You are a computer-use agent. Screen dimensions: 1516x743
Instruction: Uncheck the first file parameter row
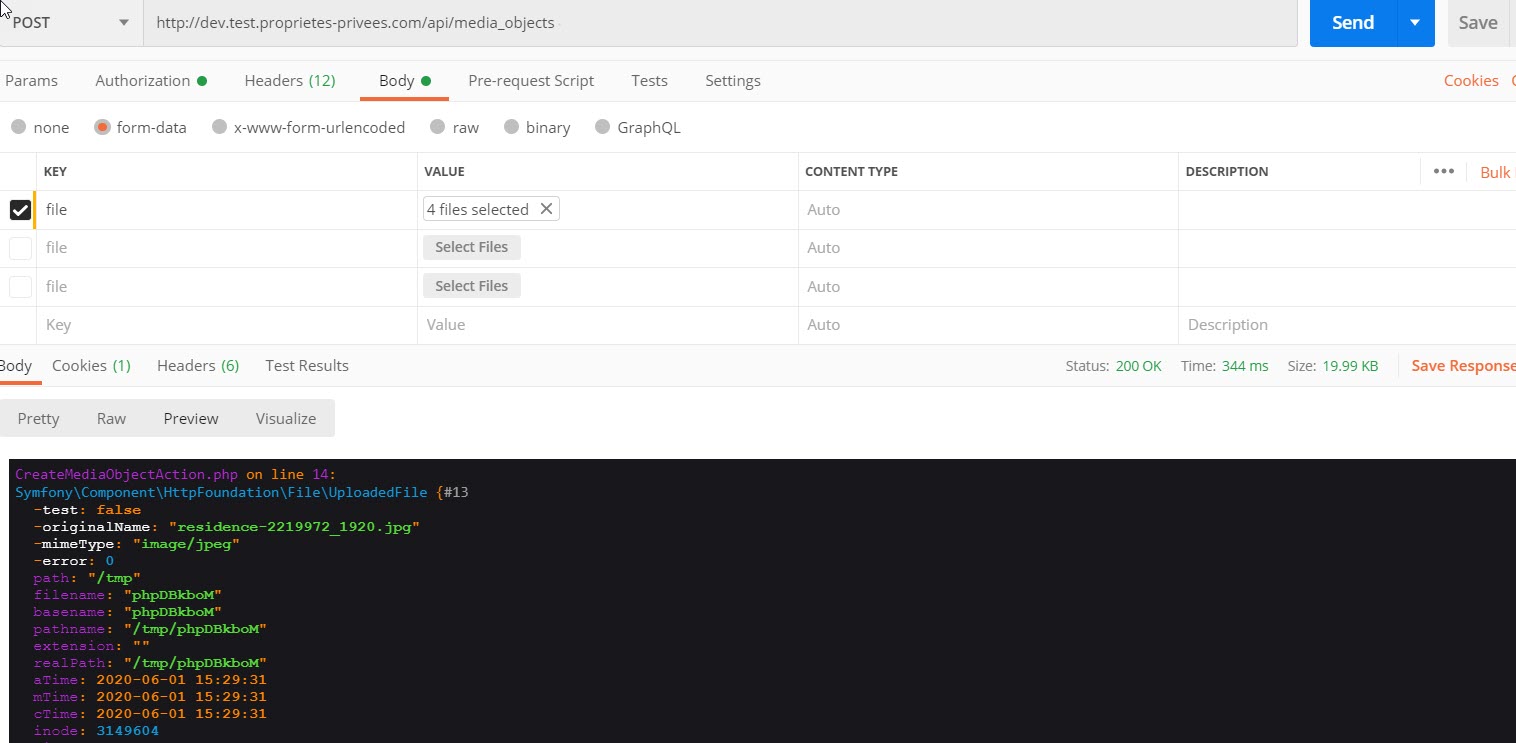point(19,209)
